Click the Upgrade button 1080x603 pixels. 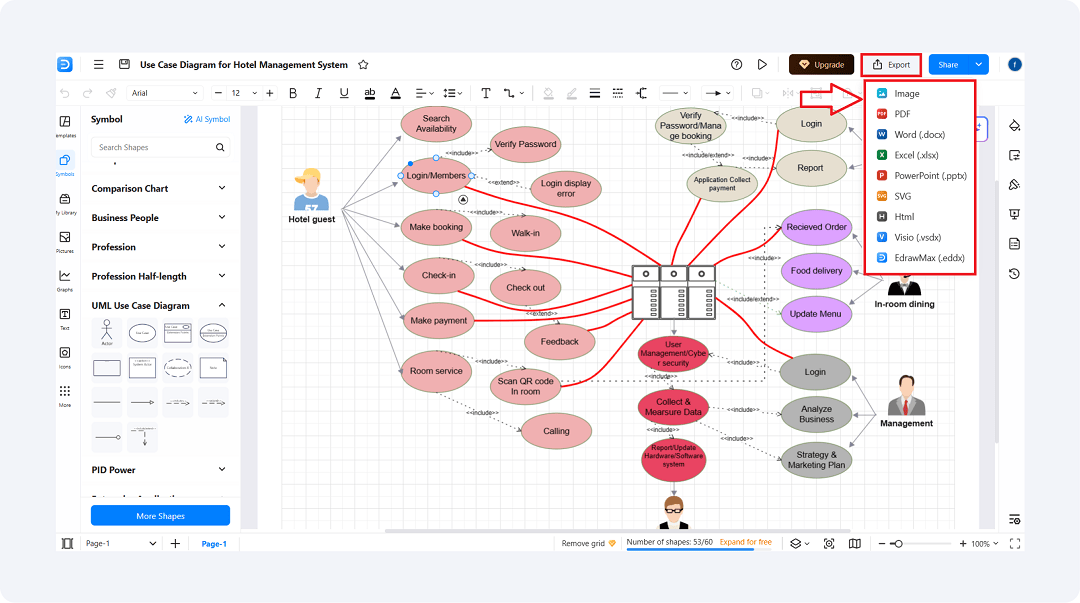point(821,64)
